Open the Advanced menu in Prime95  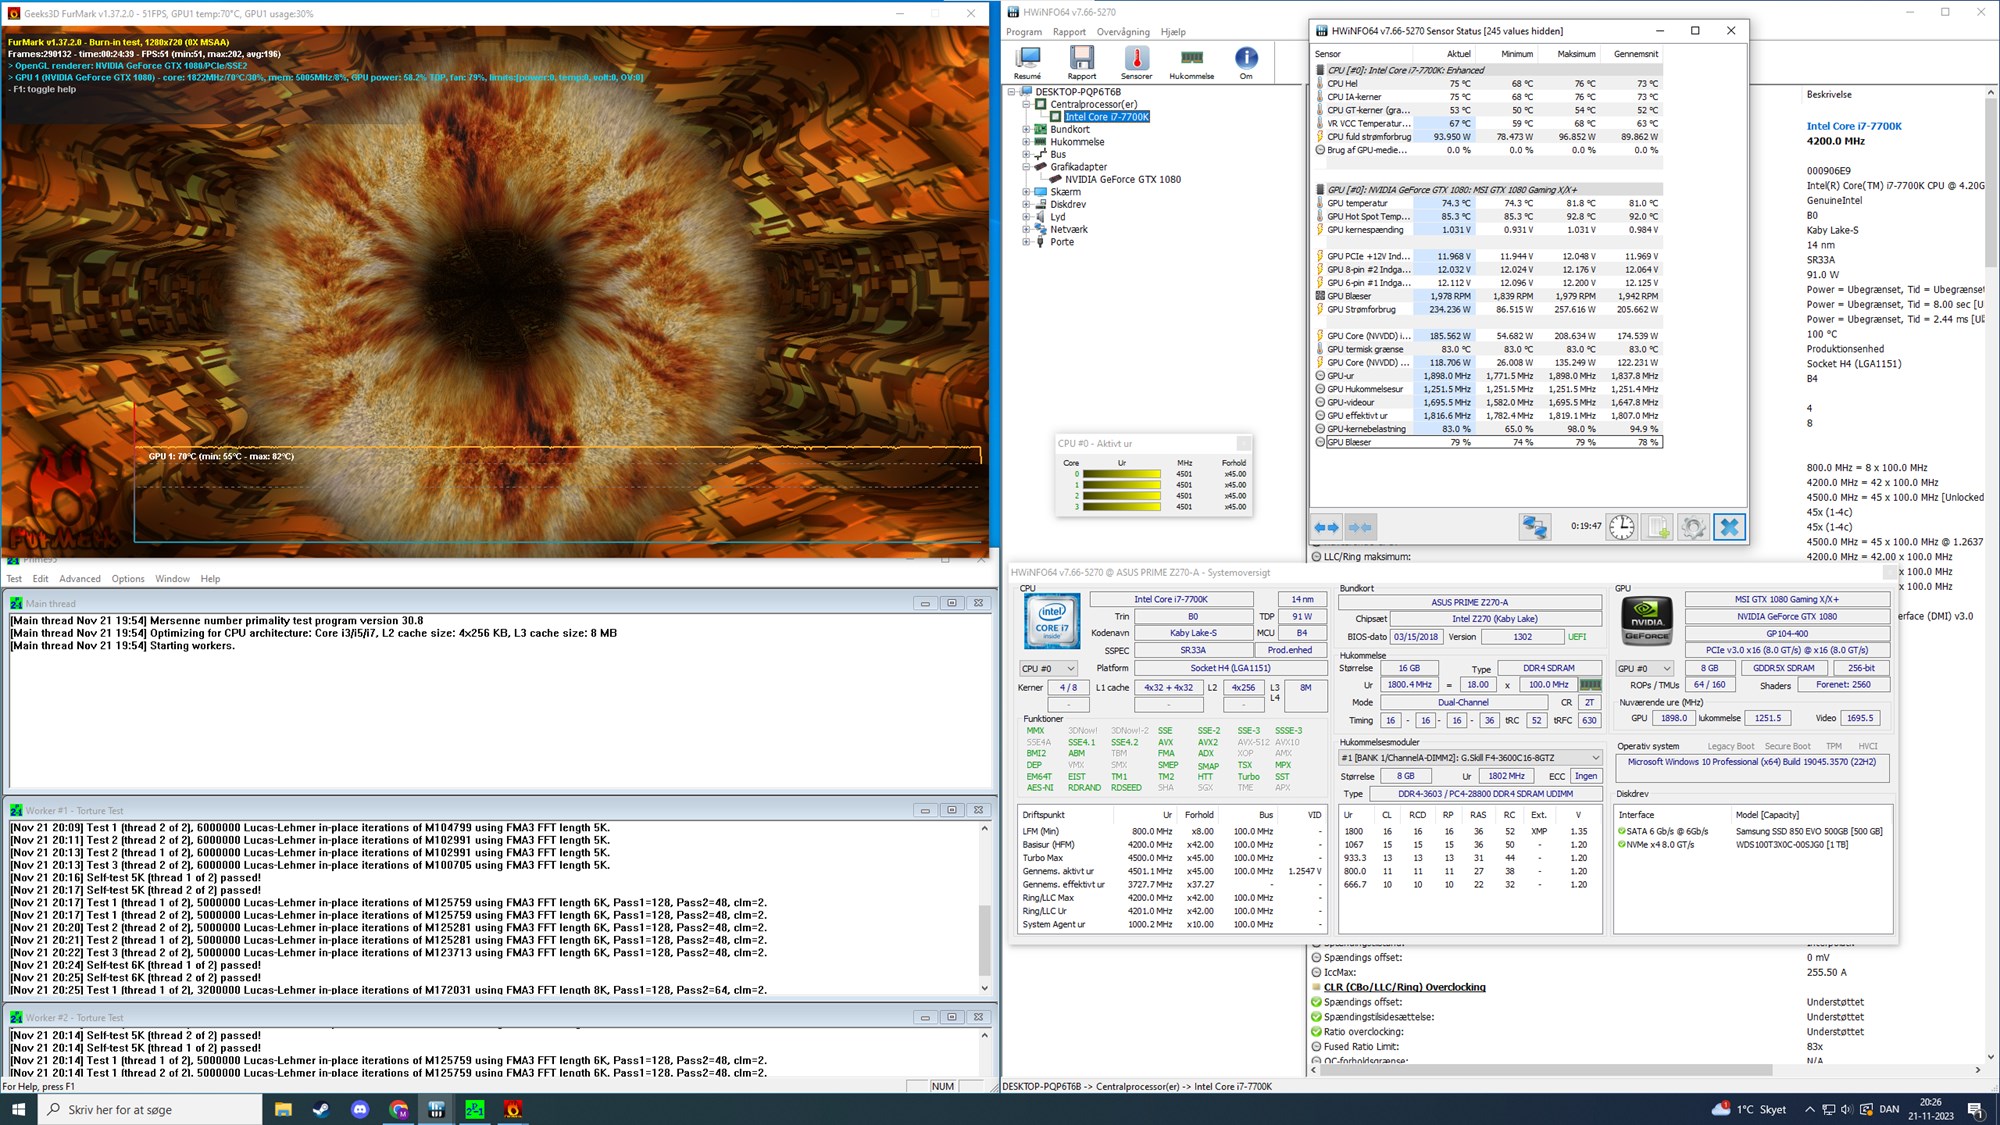click(x=80, y=579)
